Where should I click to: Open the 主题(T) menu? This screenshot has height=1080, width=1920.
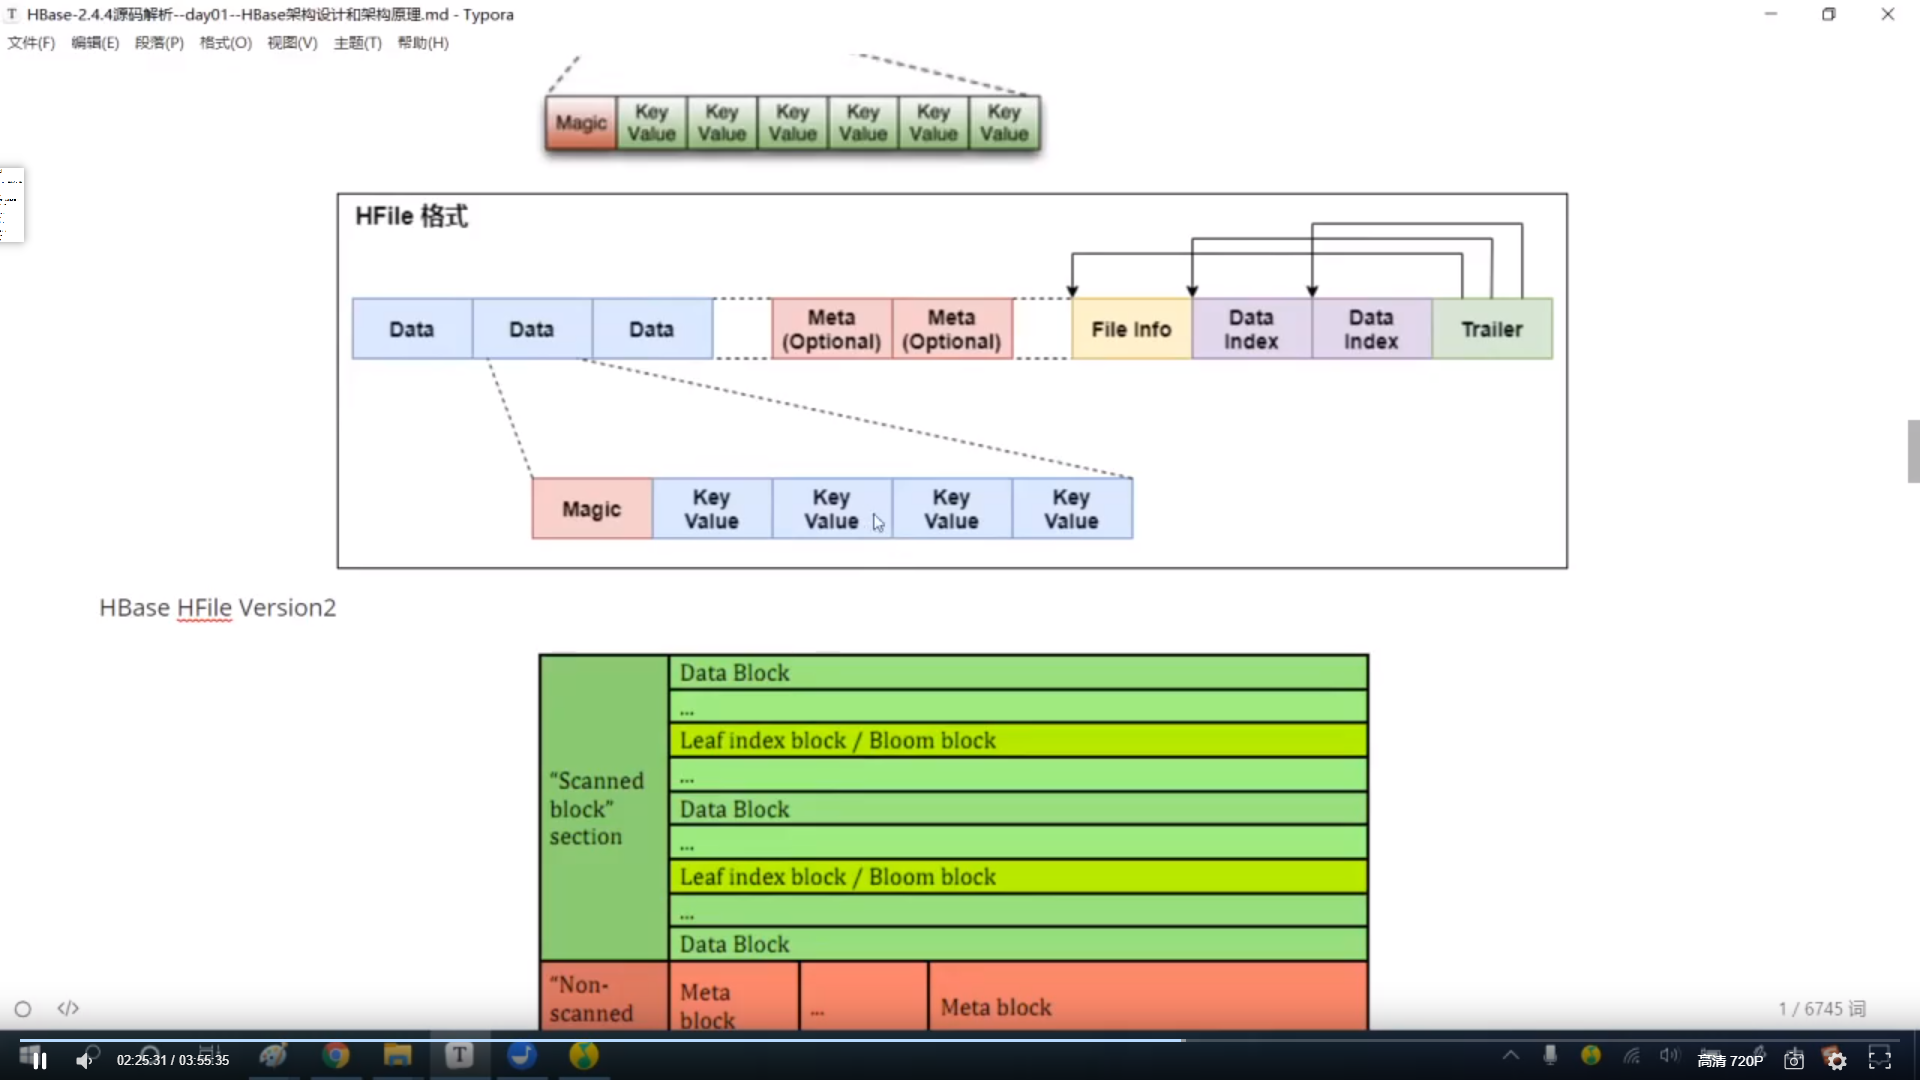click(357, 43)
